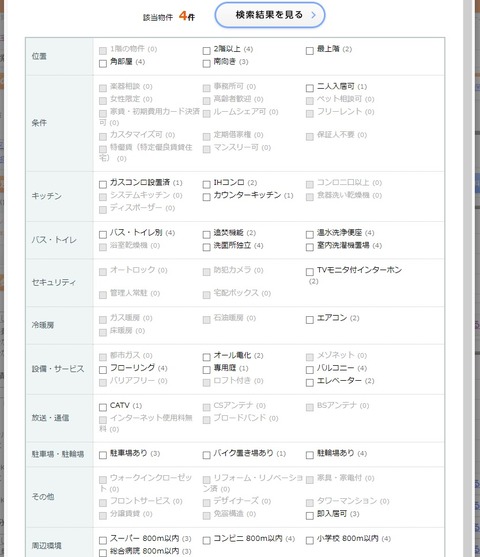Image resolution: width=480 pixels, height=557 pixels.
Task: Enable the 南向き checkbox
Action: [x=206, y=64]
